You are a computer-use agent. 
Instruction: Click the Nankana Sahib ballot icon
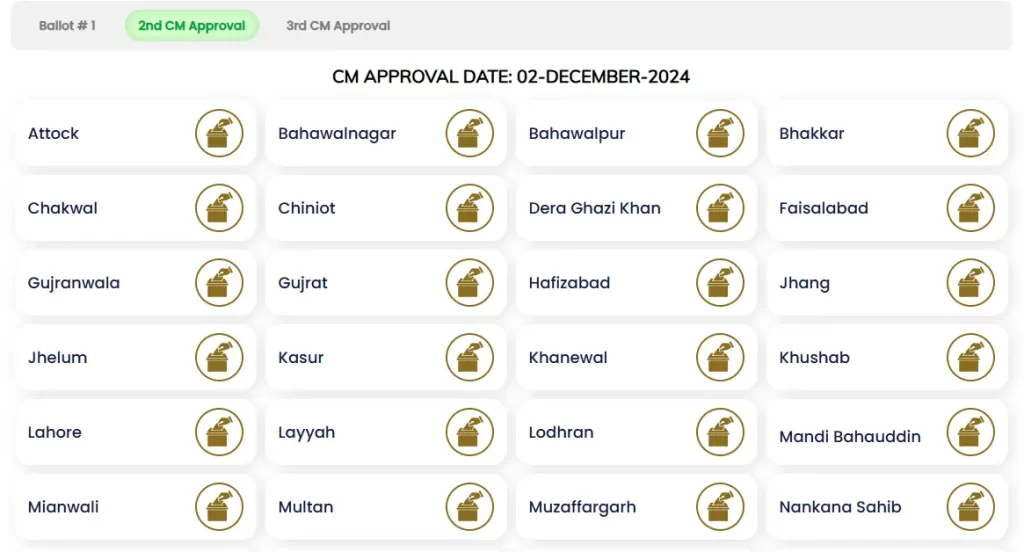coord(970,507)
